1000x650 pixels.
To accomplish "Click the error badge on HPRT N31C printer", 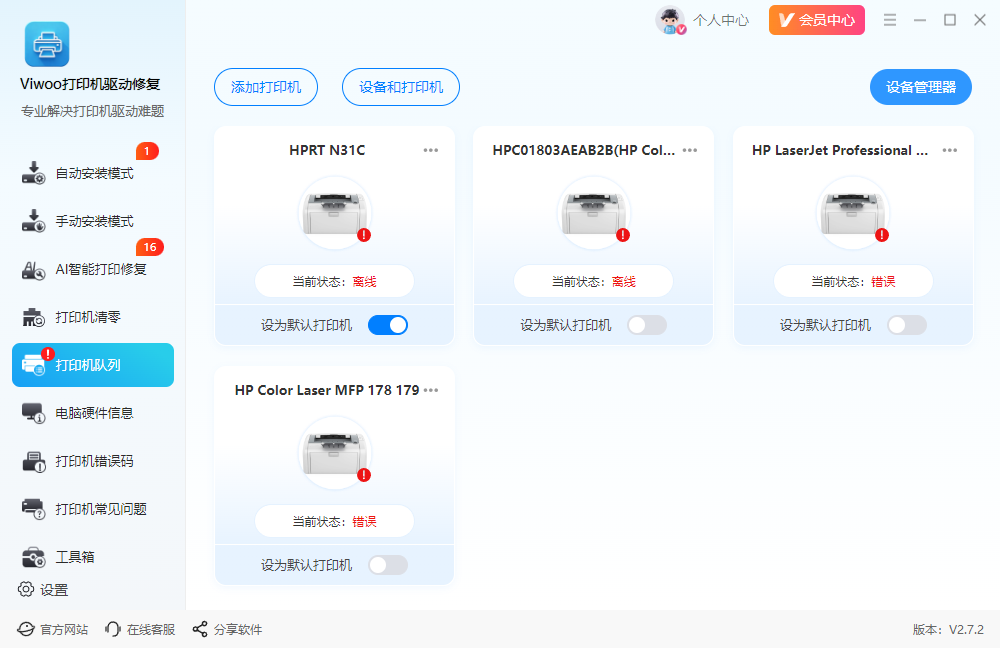I will [364, 235].
